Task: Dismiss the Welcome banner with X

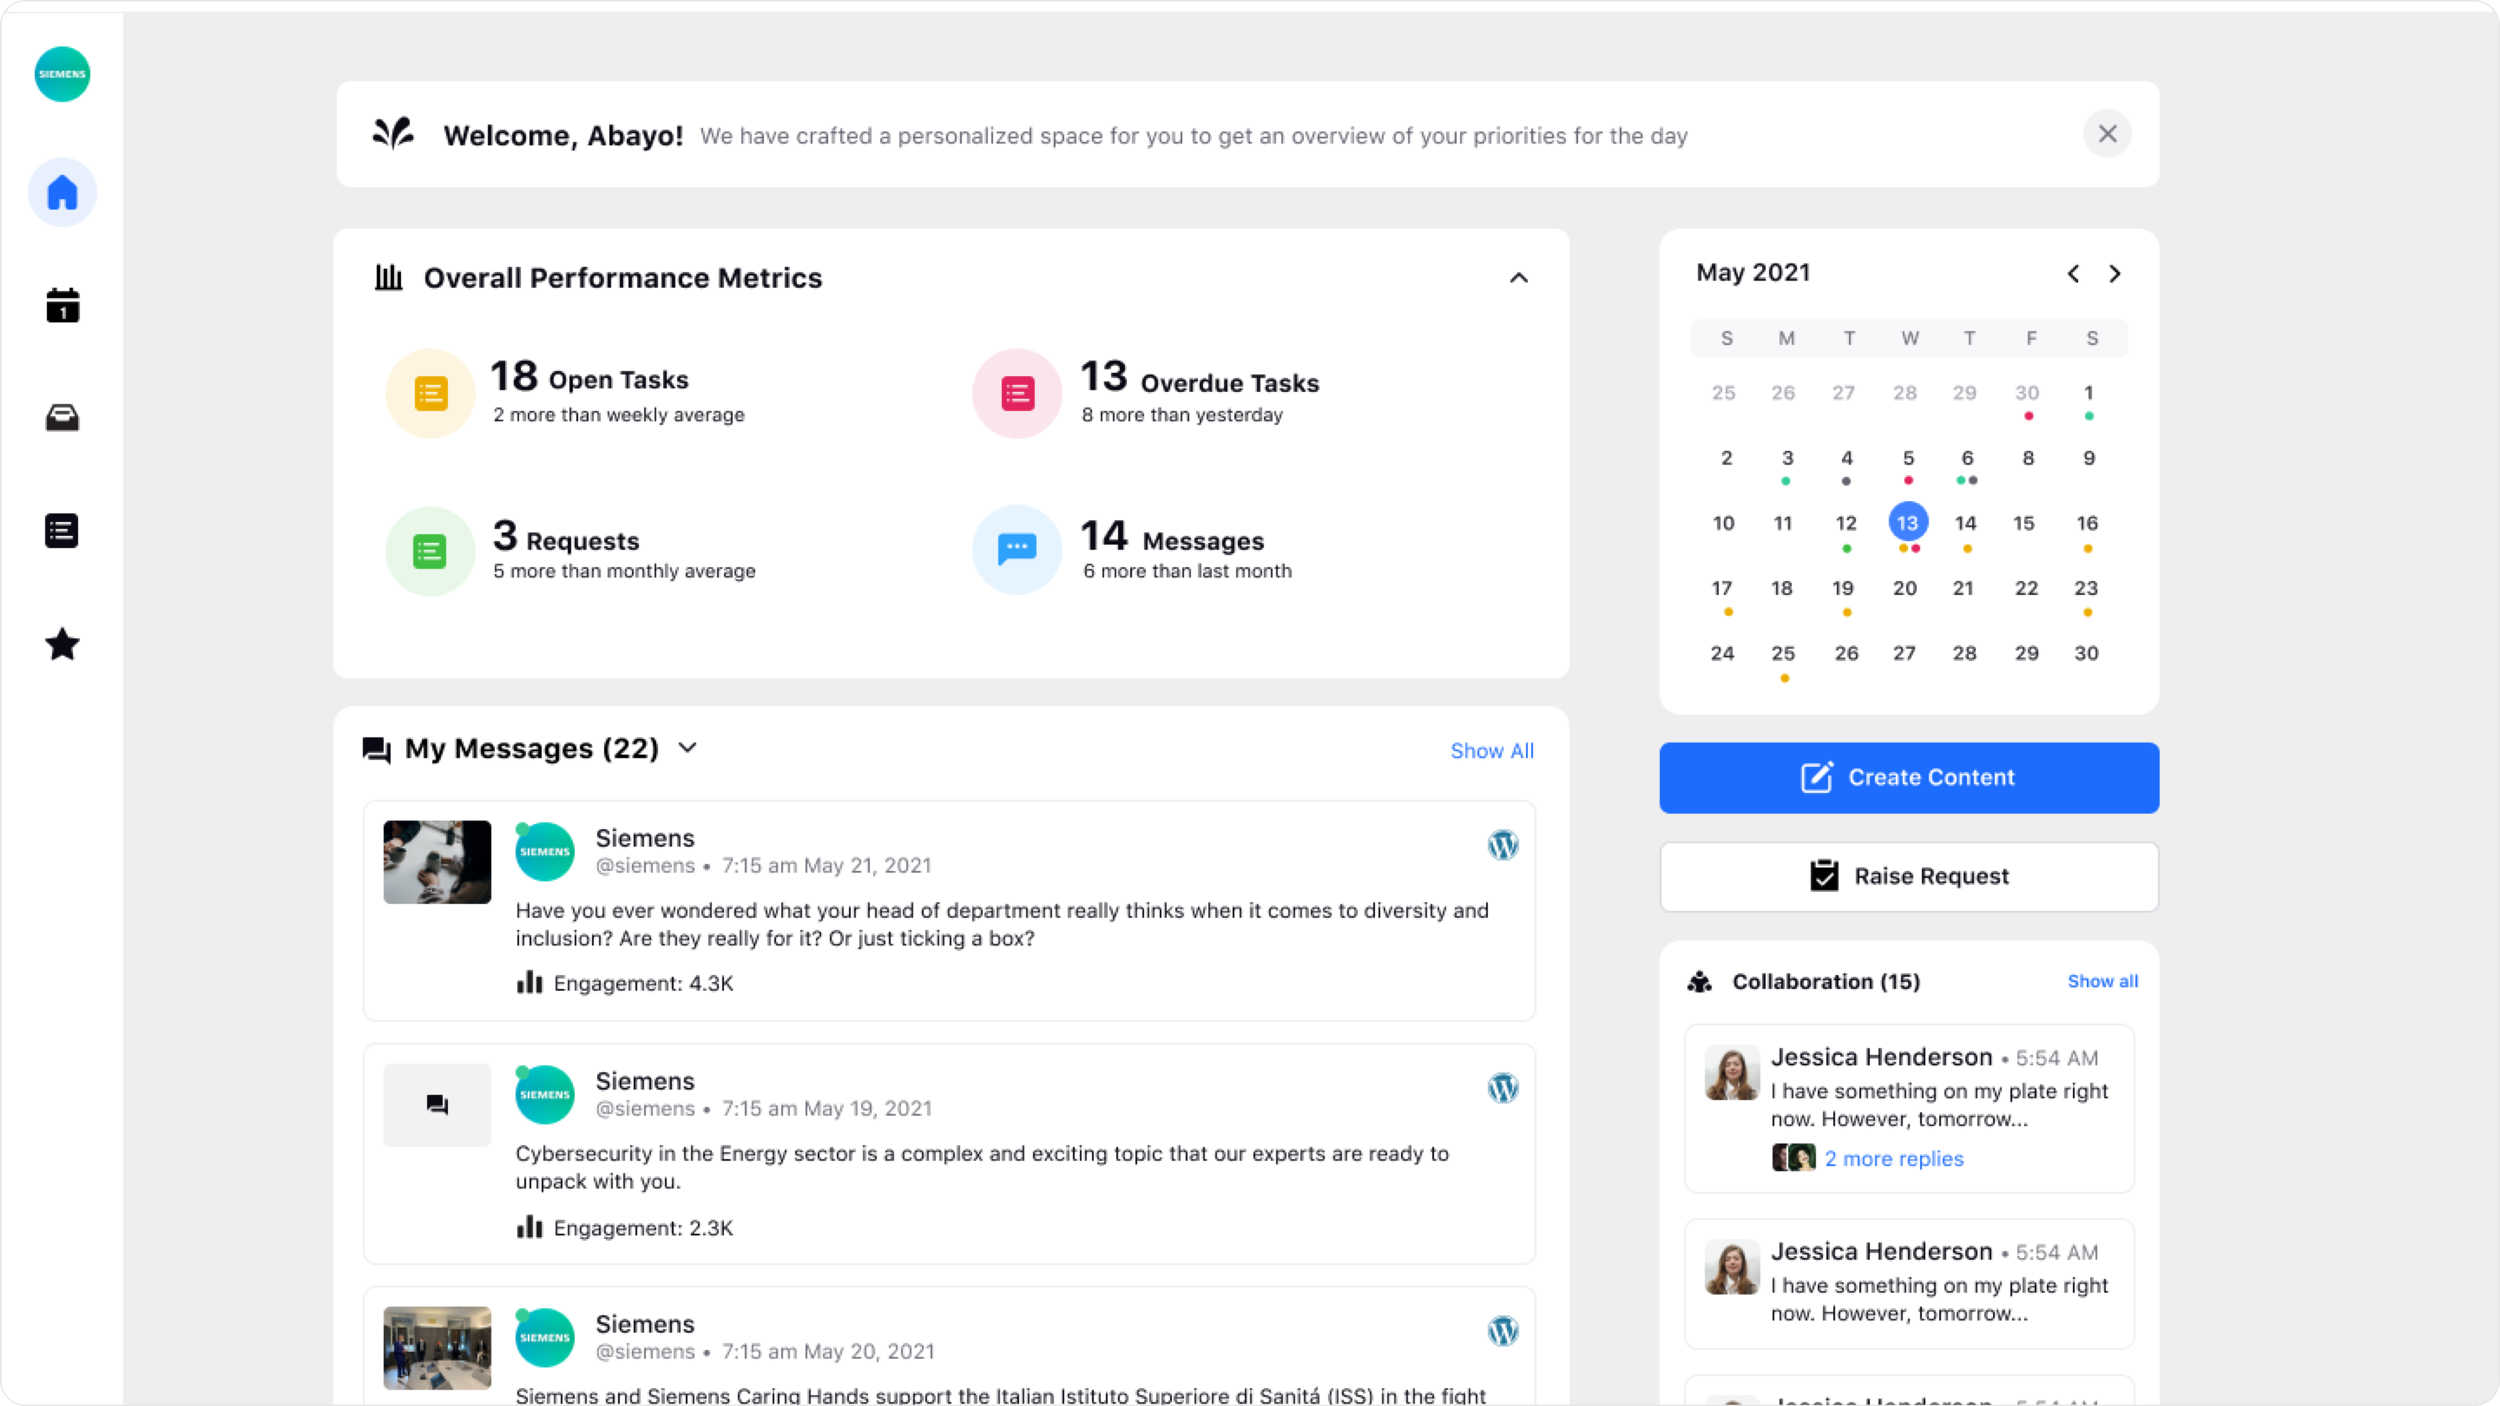Action: (2107, 134)
